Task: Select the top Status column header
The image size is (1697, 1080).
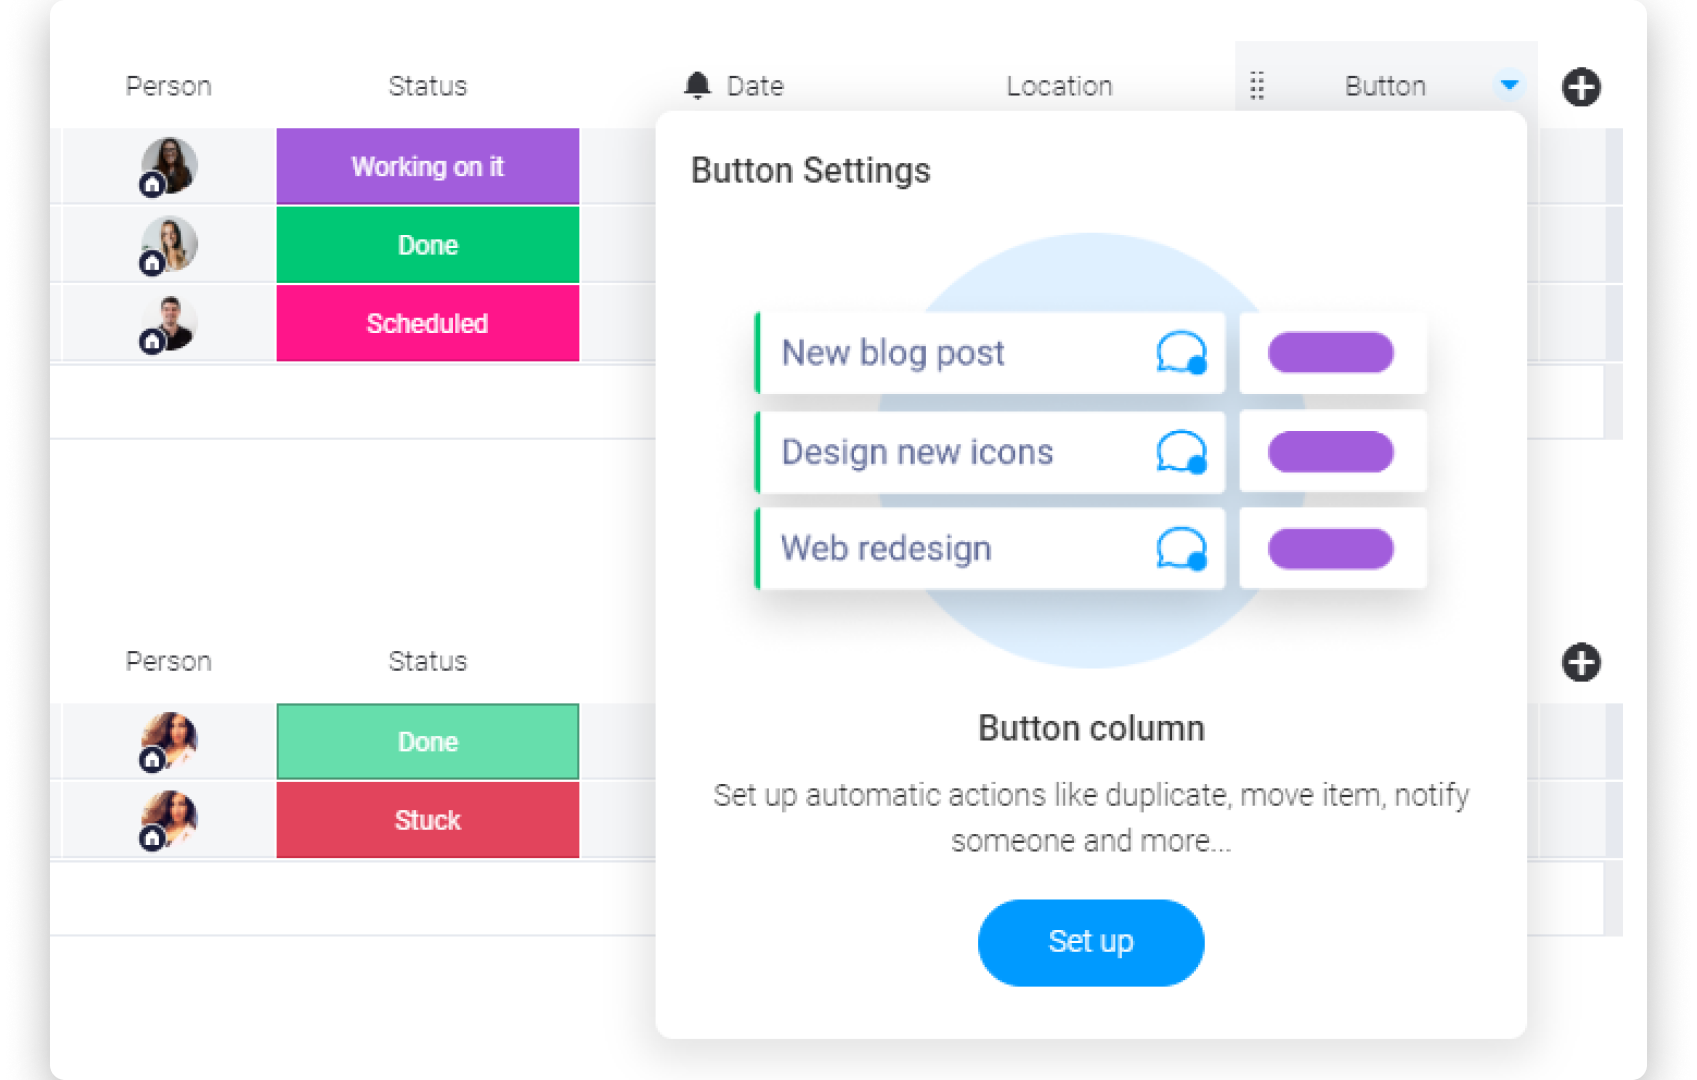Action: pyautogui.click(x=428, y=86)
